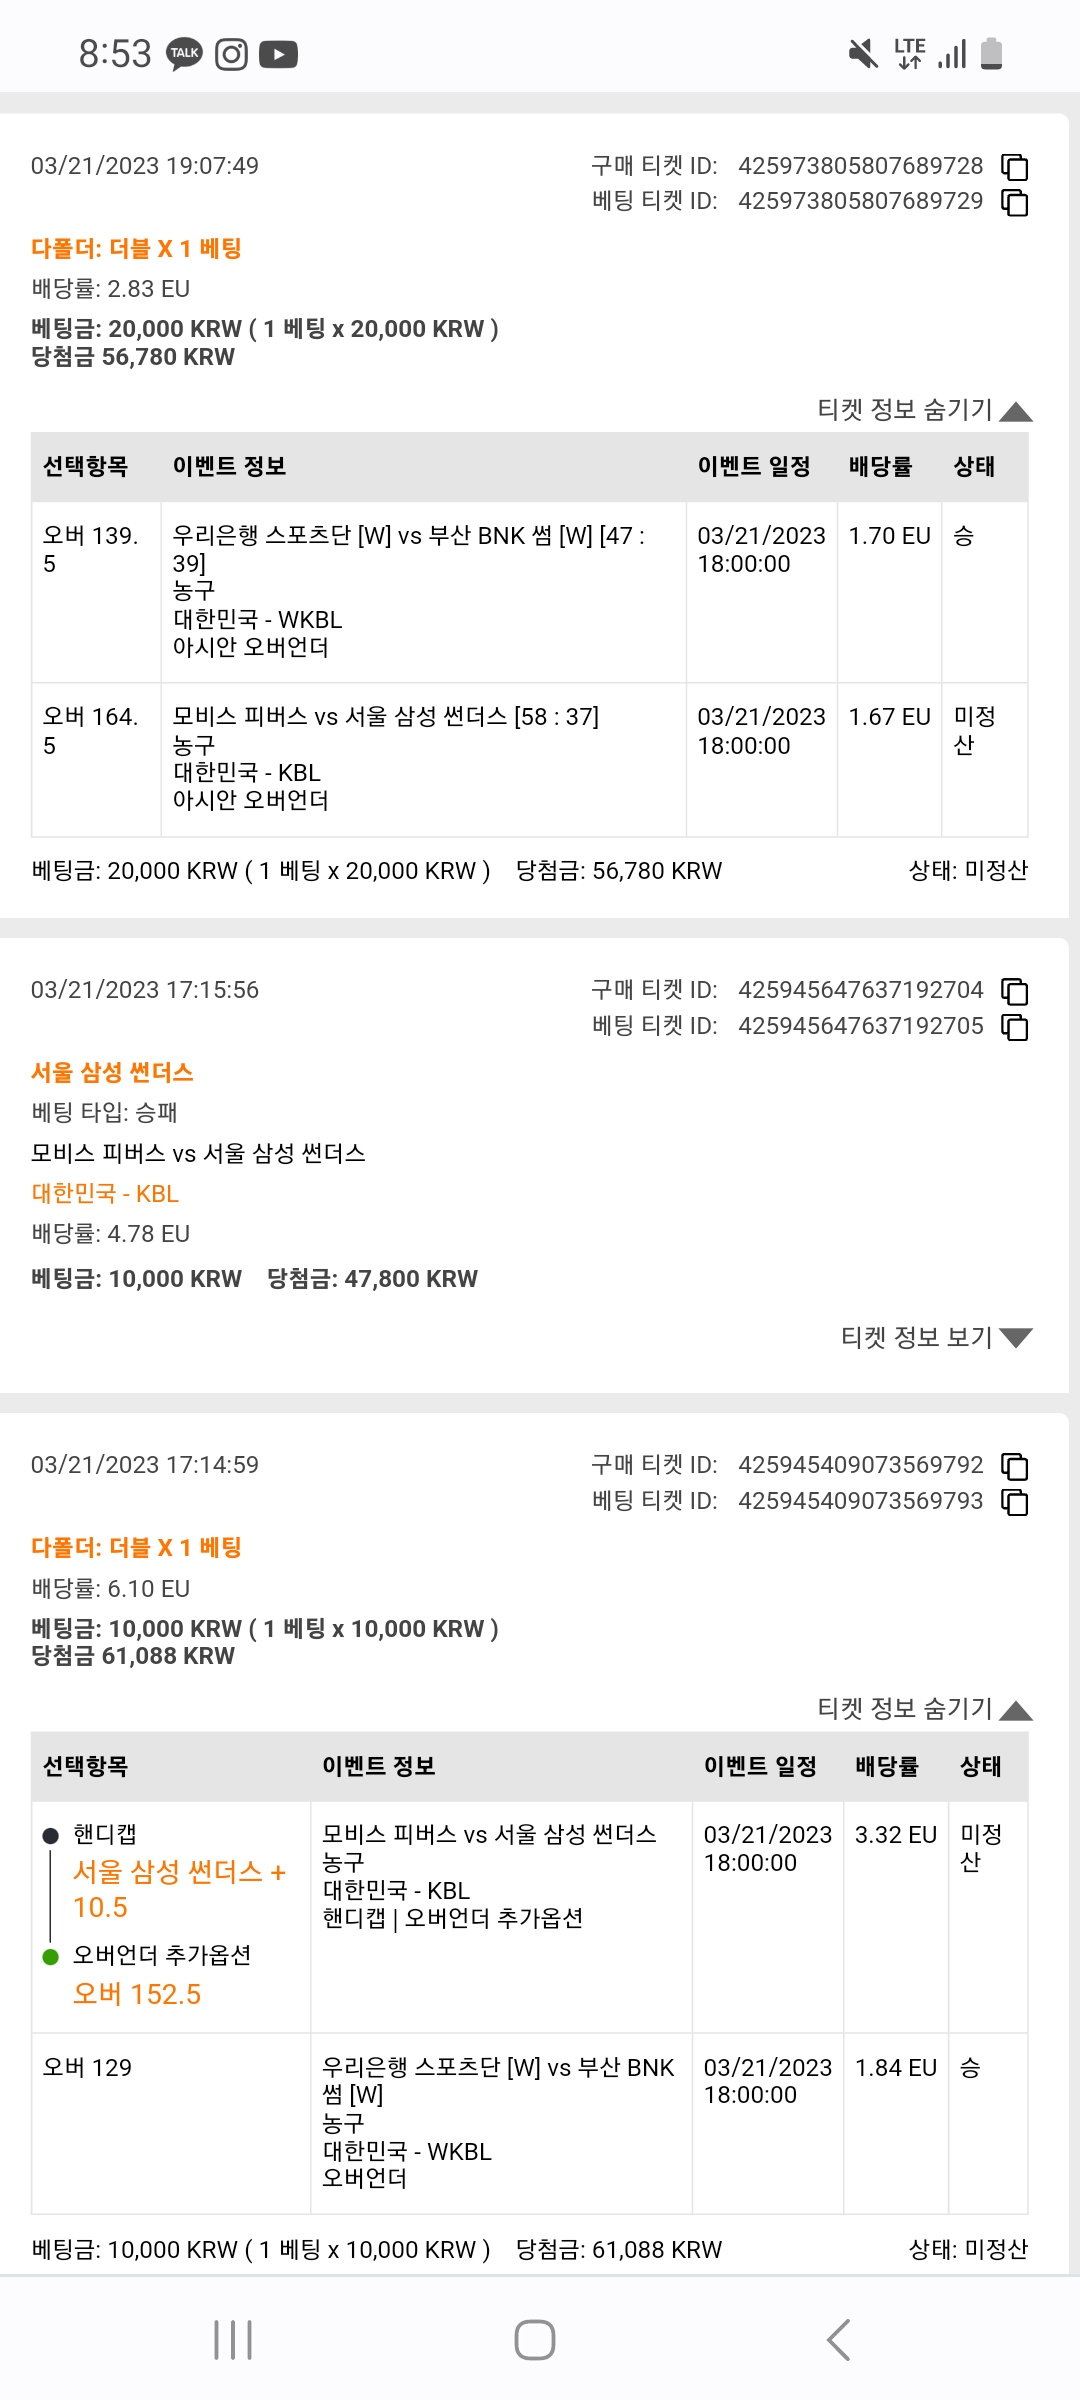Image resolution: width=1080 pixels, height=2400 pixels.
Task: Open KakaoTalk notification icon in status bar
Action: pyautogui.click(x=184, y=54)
